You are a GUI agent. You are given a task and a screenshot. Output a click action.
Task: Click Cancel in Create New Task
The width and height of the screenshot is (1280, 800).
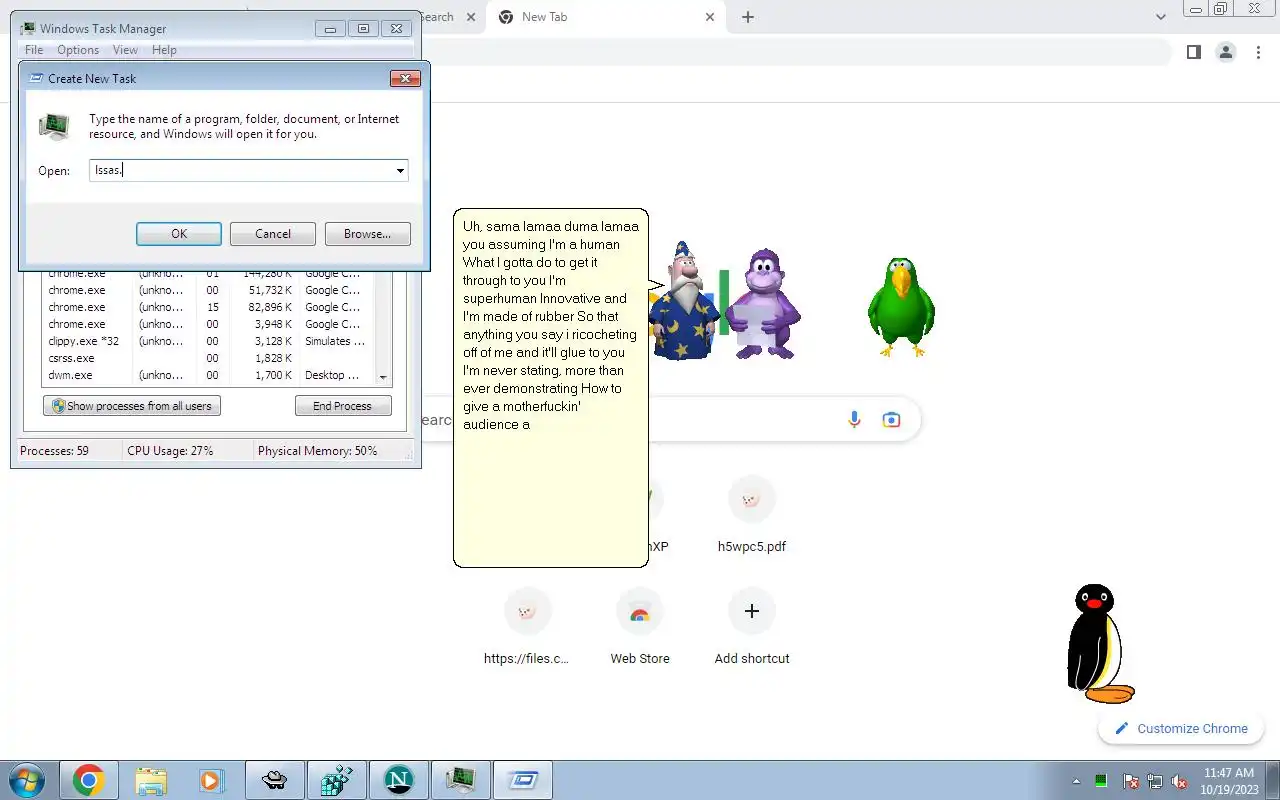[273, 234]
